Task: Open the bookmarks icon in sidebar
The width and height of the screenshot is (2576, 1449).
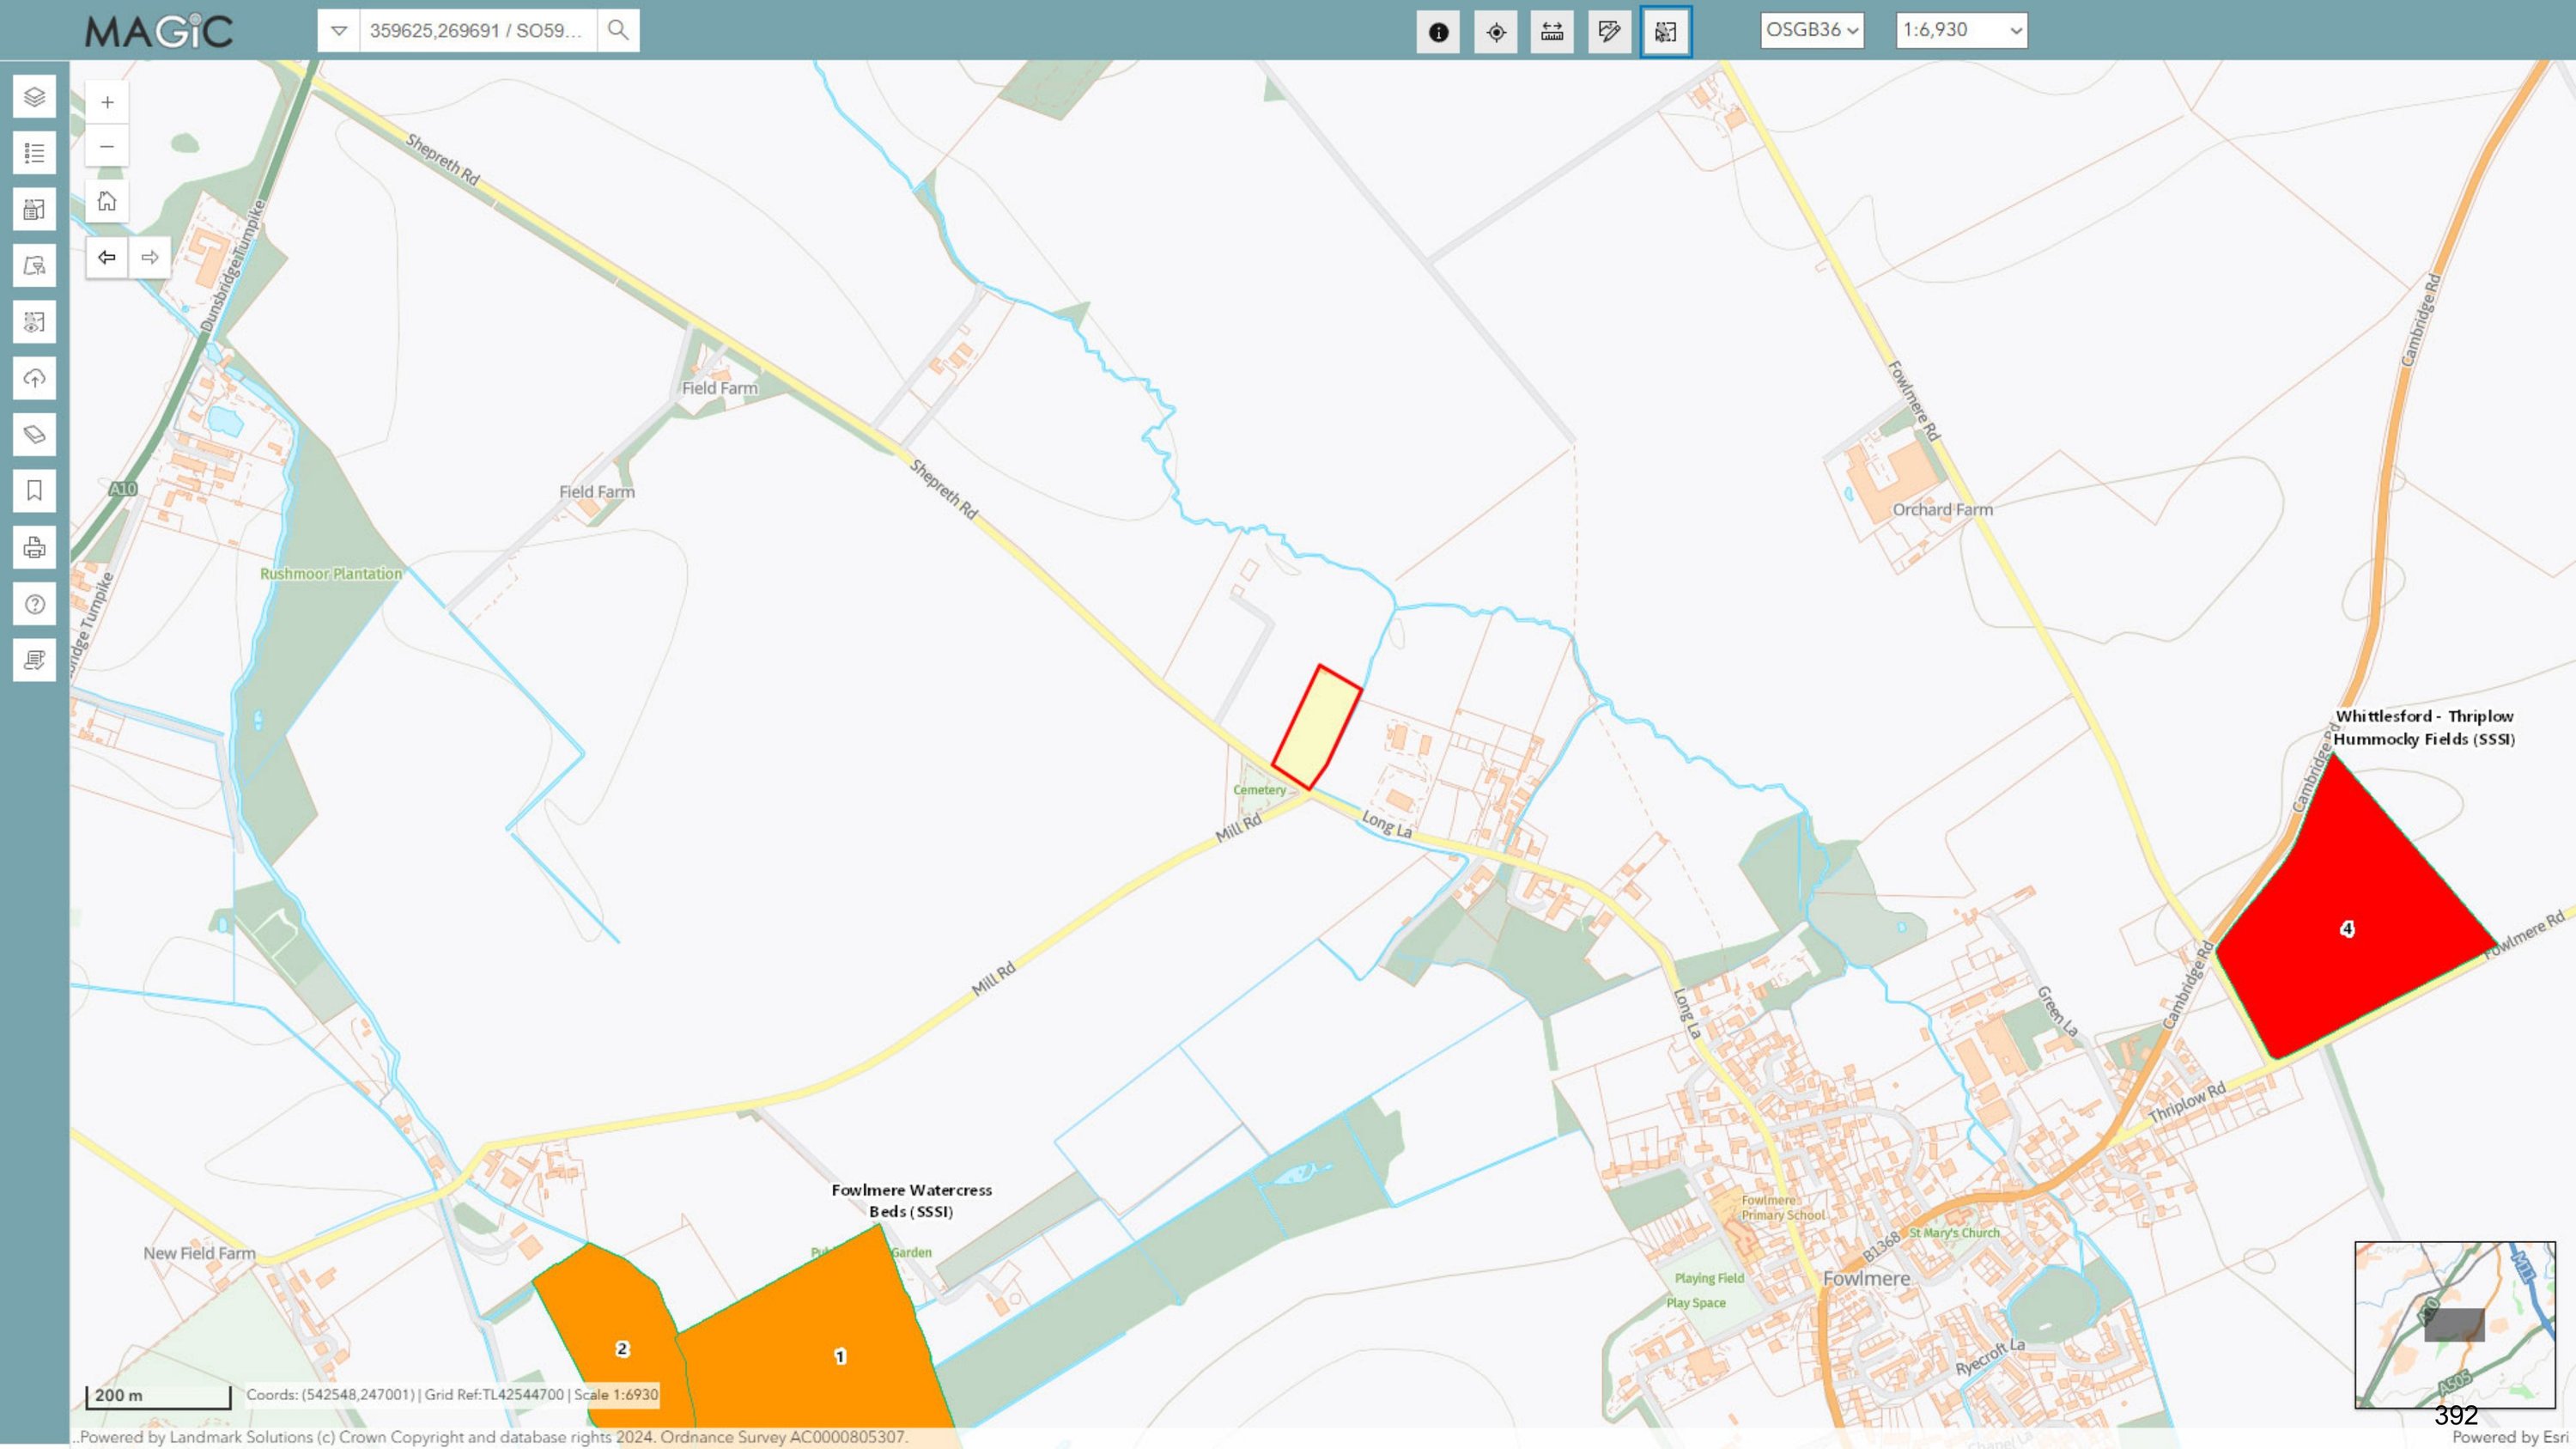Action: [x=34, y=491]
